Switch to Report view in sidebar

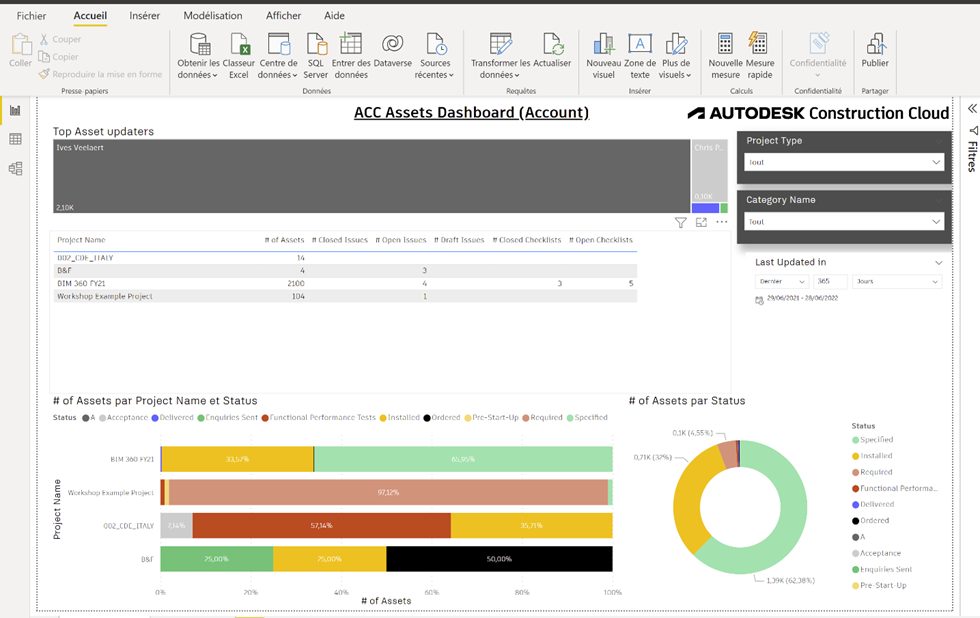(15, 111)
